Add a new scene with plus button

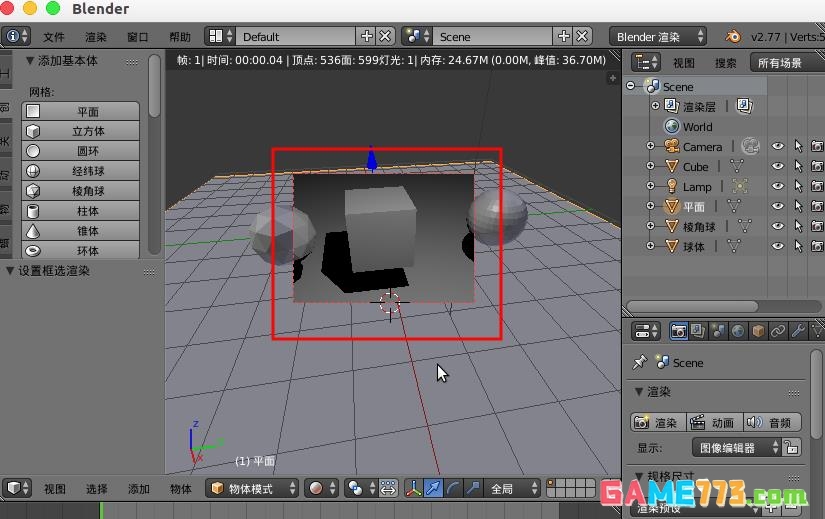[564, 36]
